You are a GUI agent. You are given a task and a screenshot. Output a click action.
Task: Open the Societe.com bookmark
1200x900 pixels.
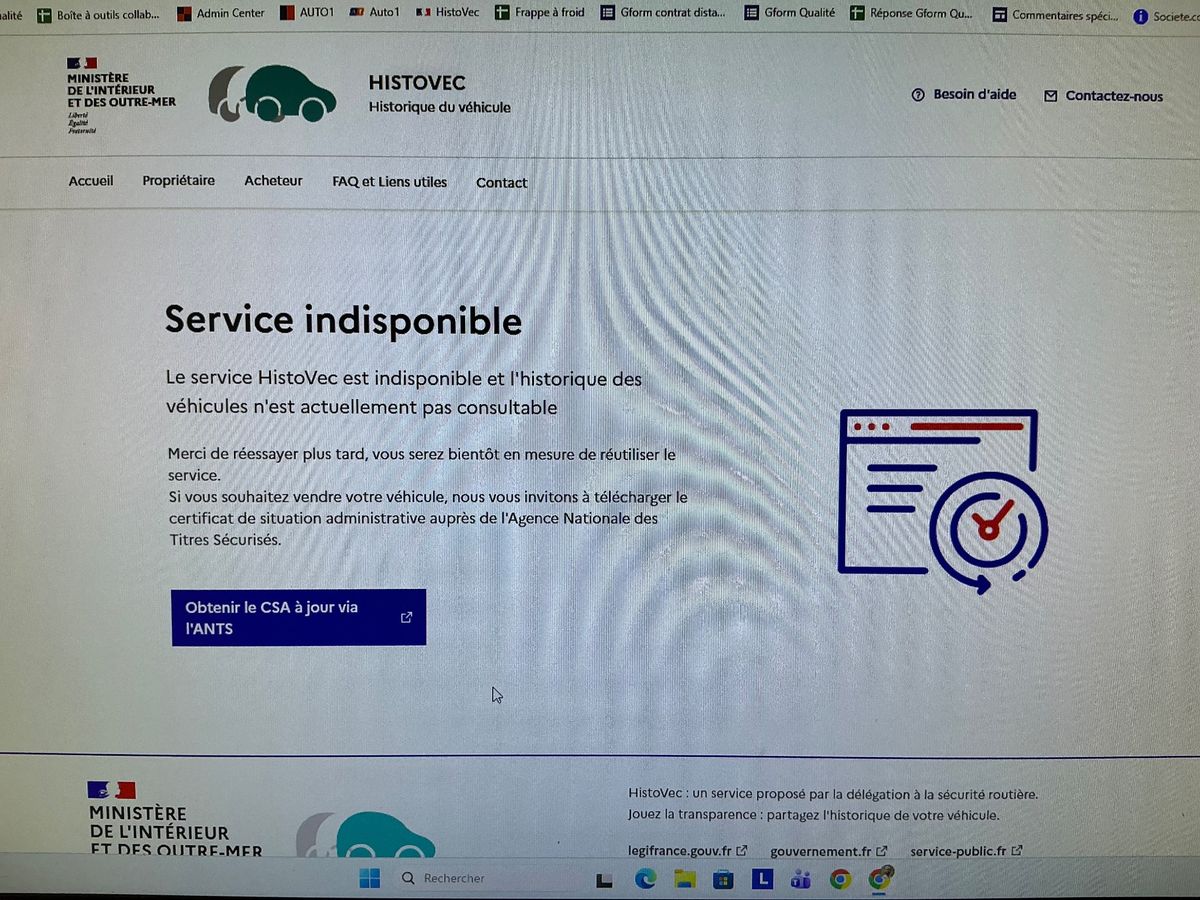(x=1166, y=17)
